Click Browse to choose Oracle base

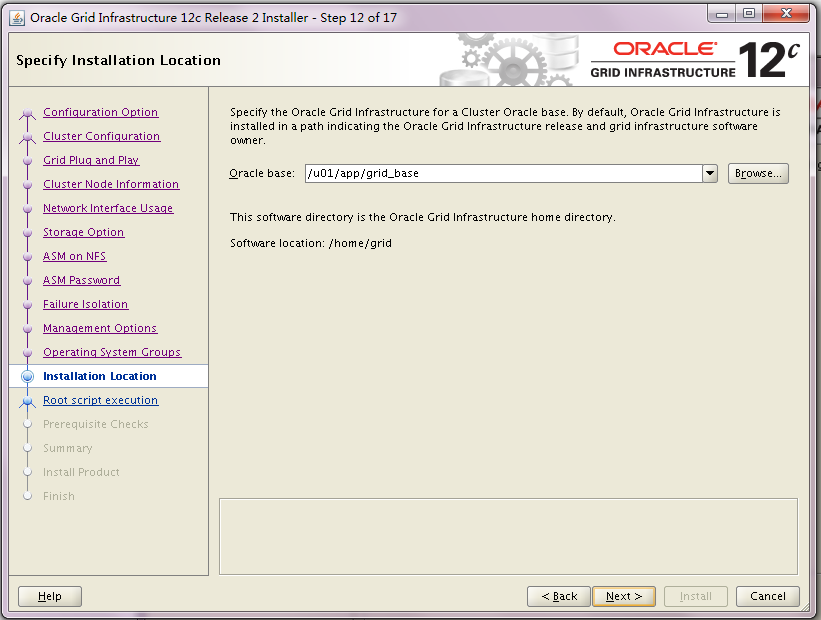(x=758, y=173)
